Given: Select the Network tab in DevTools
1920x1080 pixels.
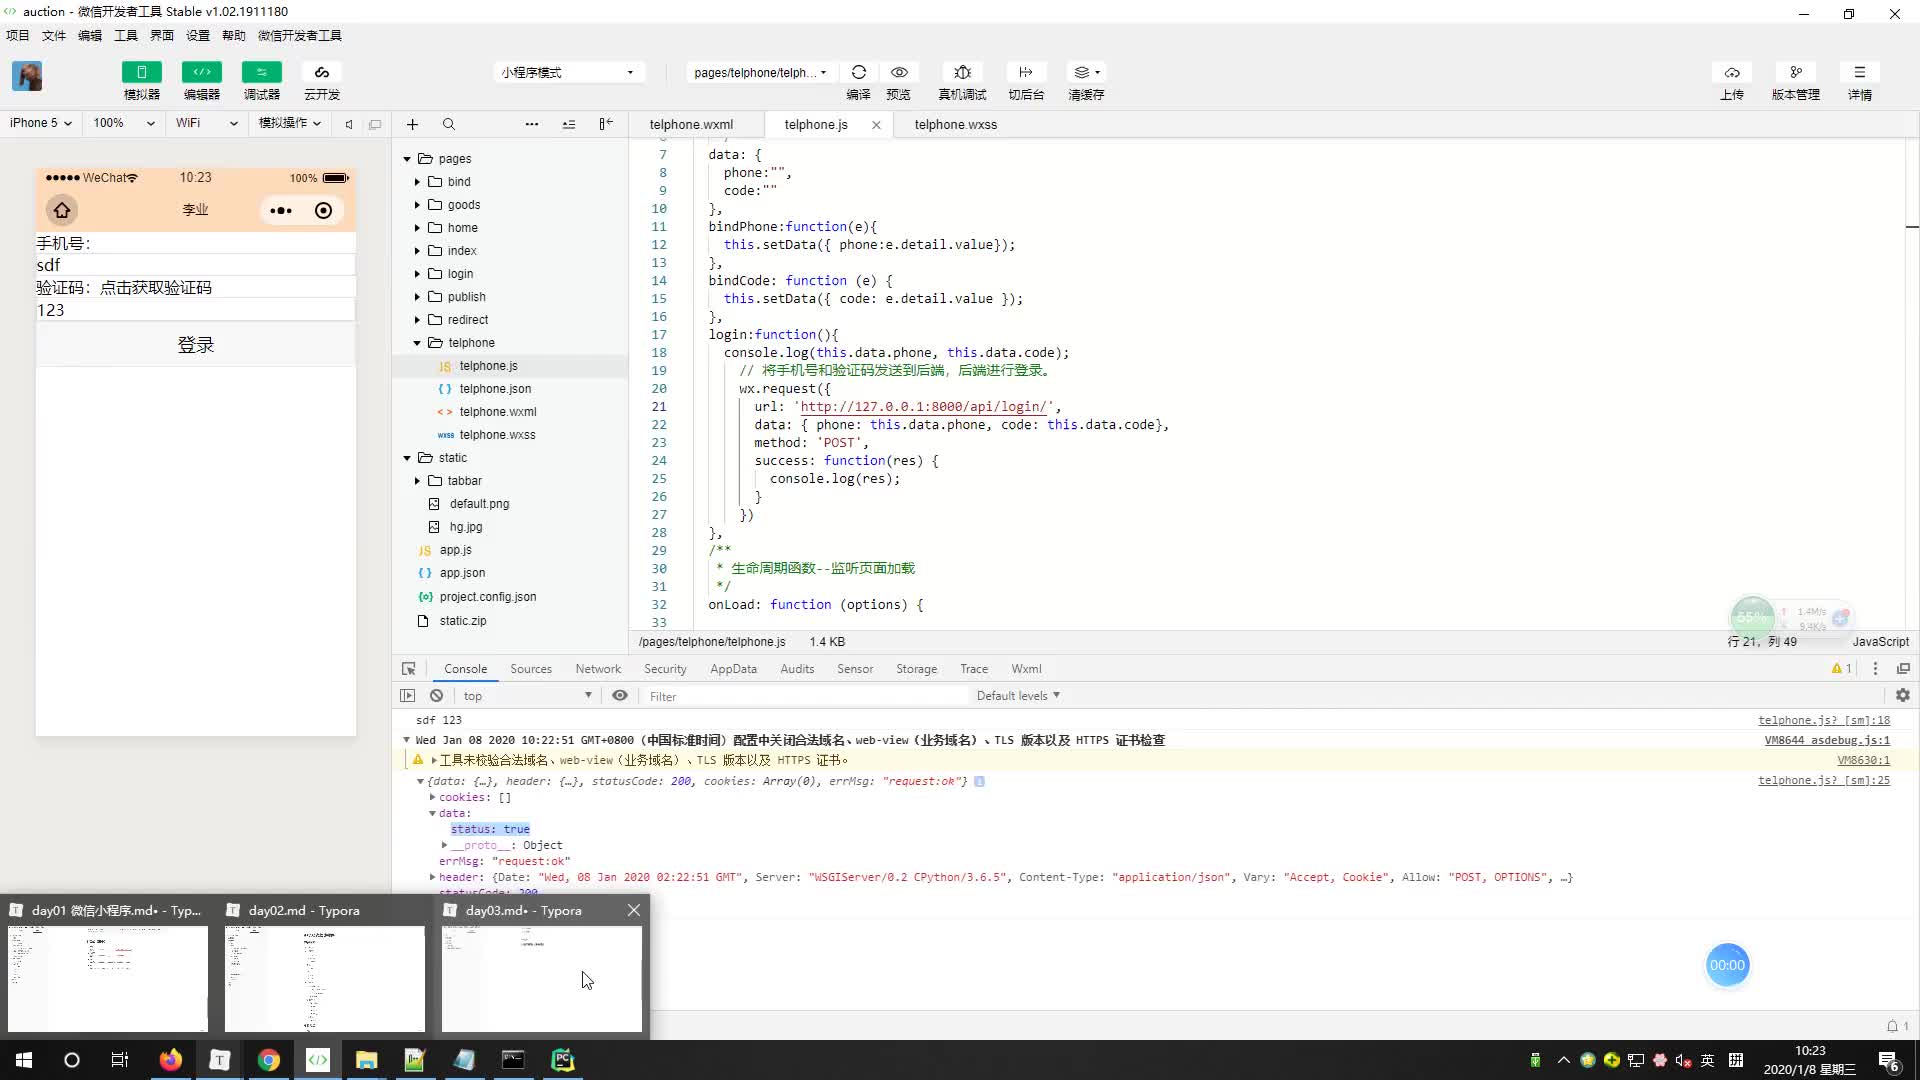Looking at the screenshot, I should point(597,669).
